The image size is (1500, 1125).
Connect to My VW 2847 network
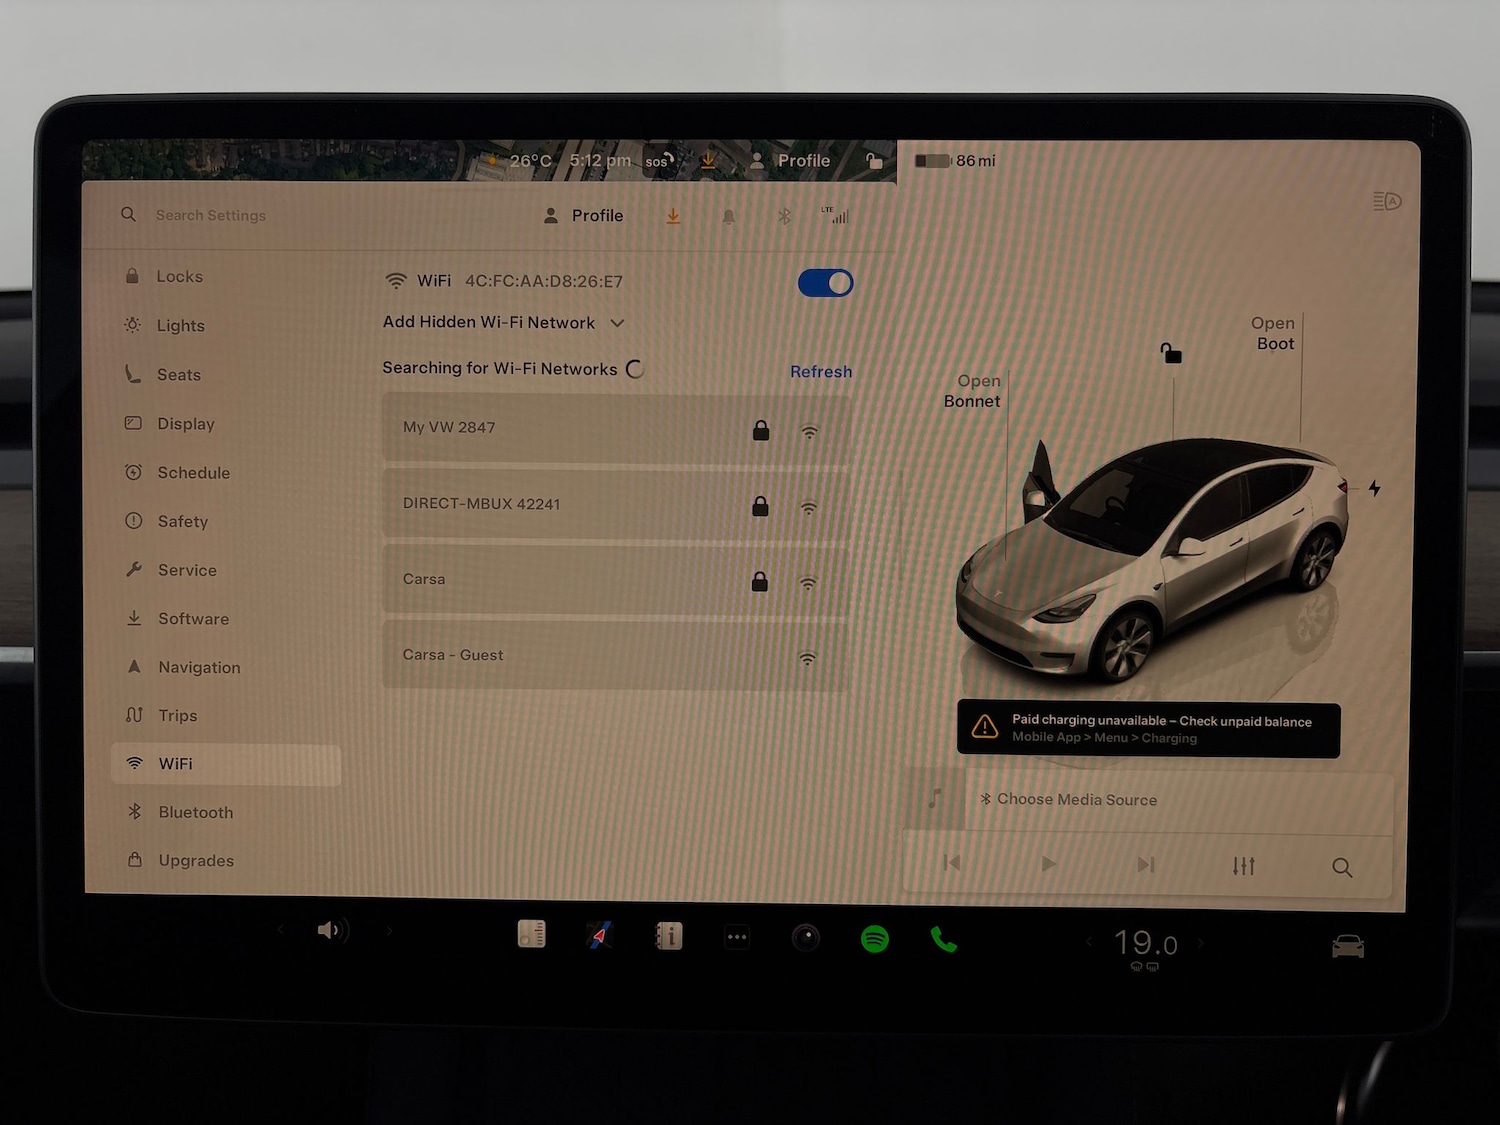[616, 428]
